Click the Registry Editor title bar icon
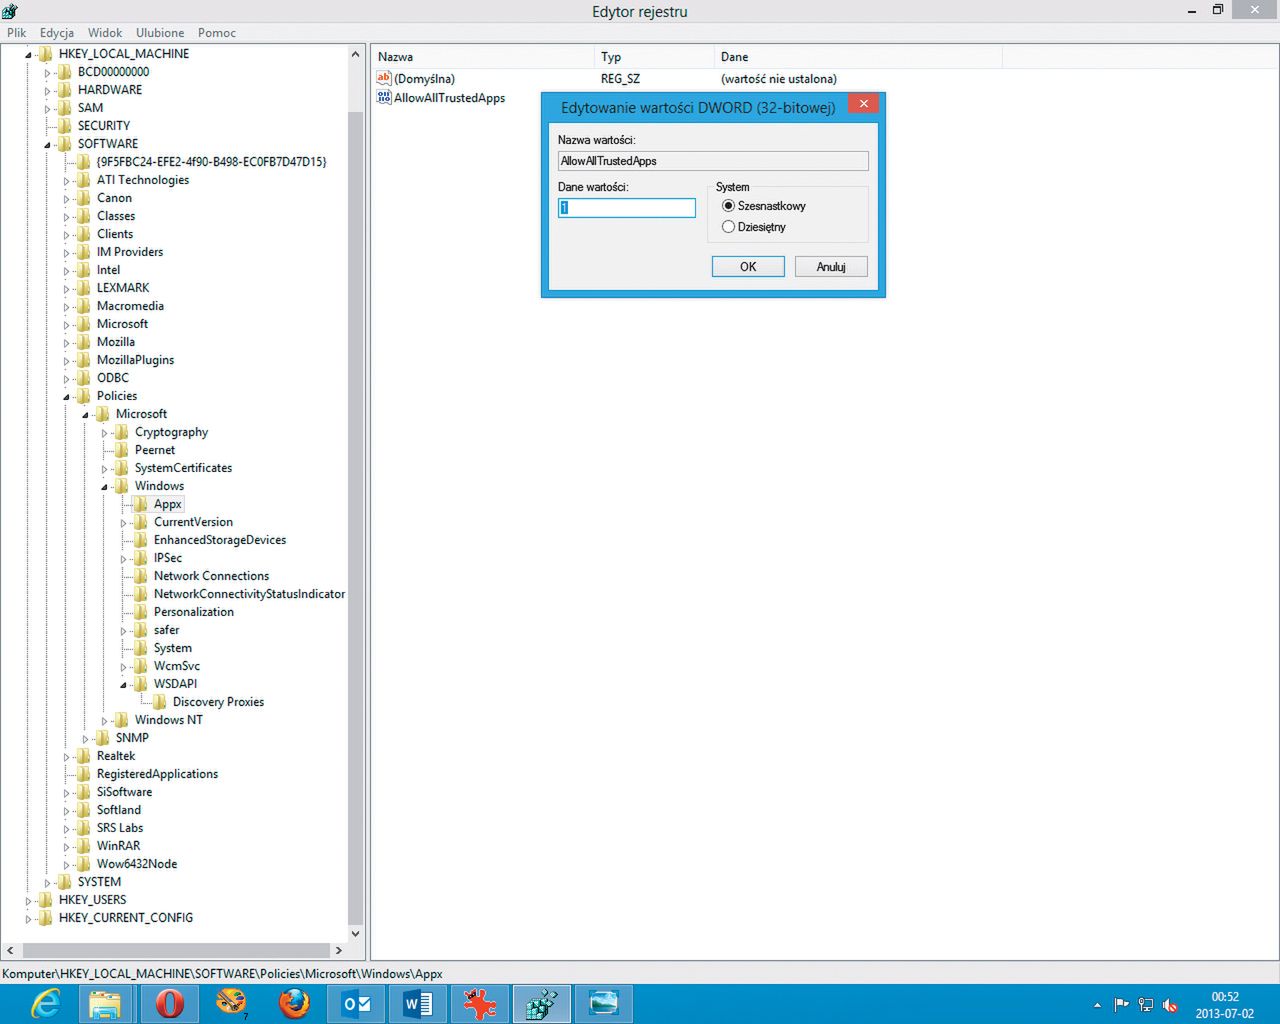This screenshot has height=1024, width=1280. point(10,12)
